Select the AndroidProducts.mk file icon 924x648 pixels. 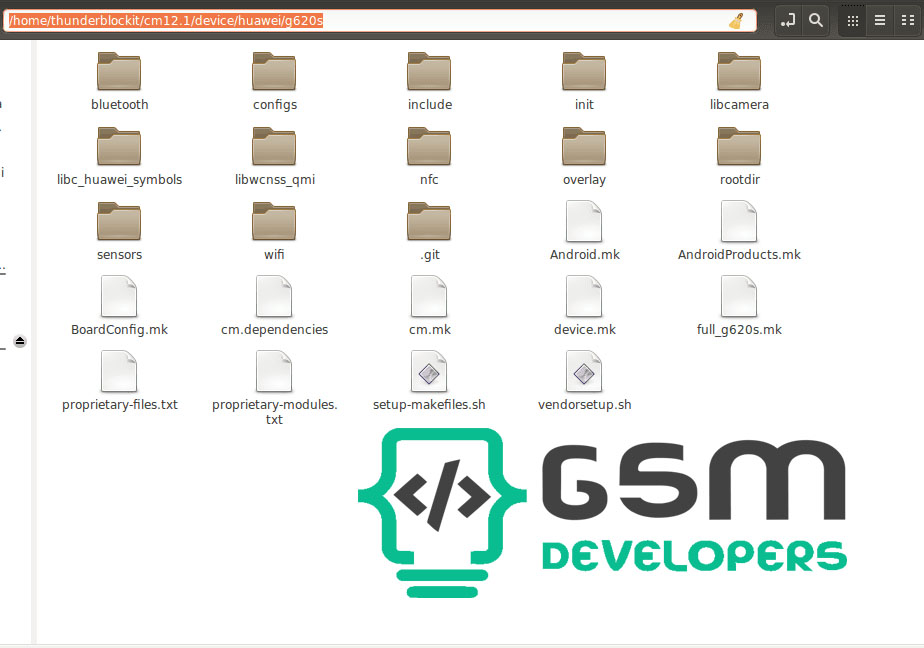739,221
